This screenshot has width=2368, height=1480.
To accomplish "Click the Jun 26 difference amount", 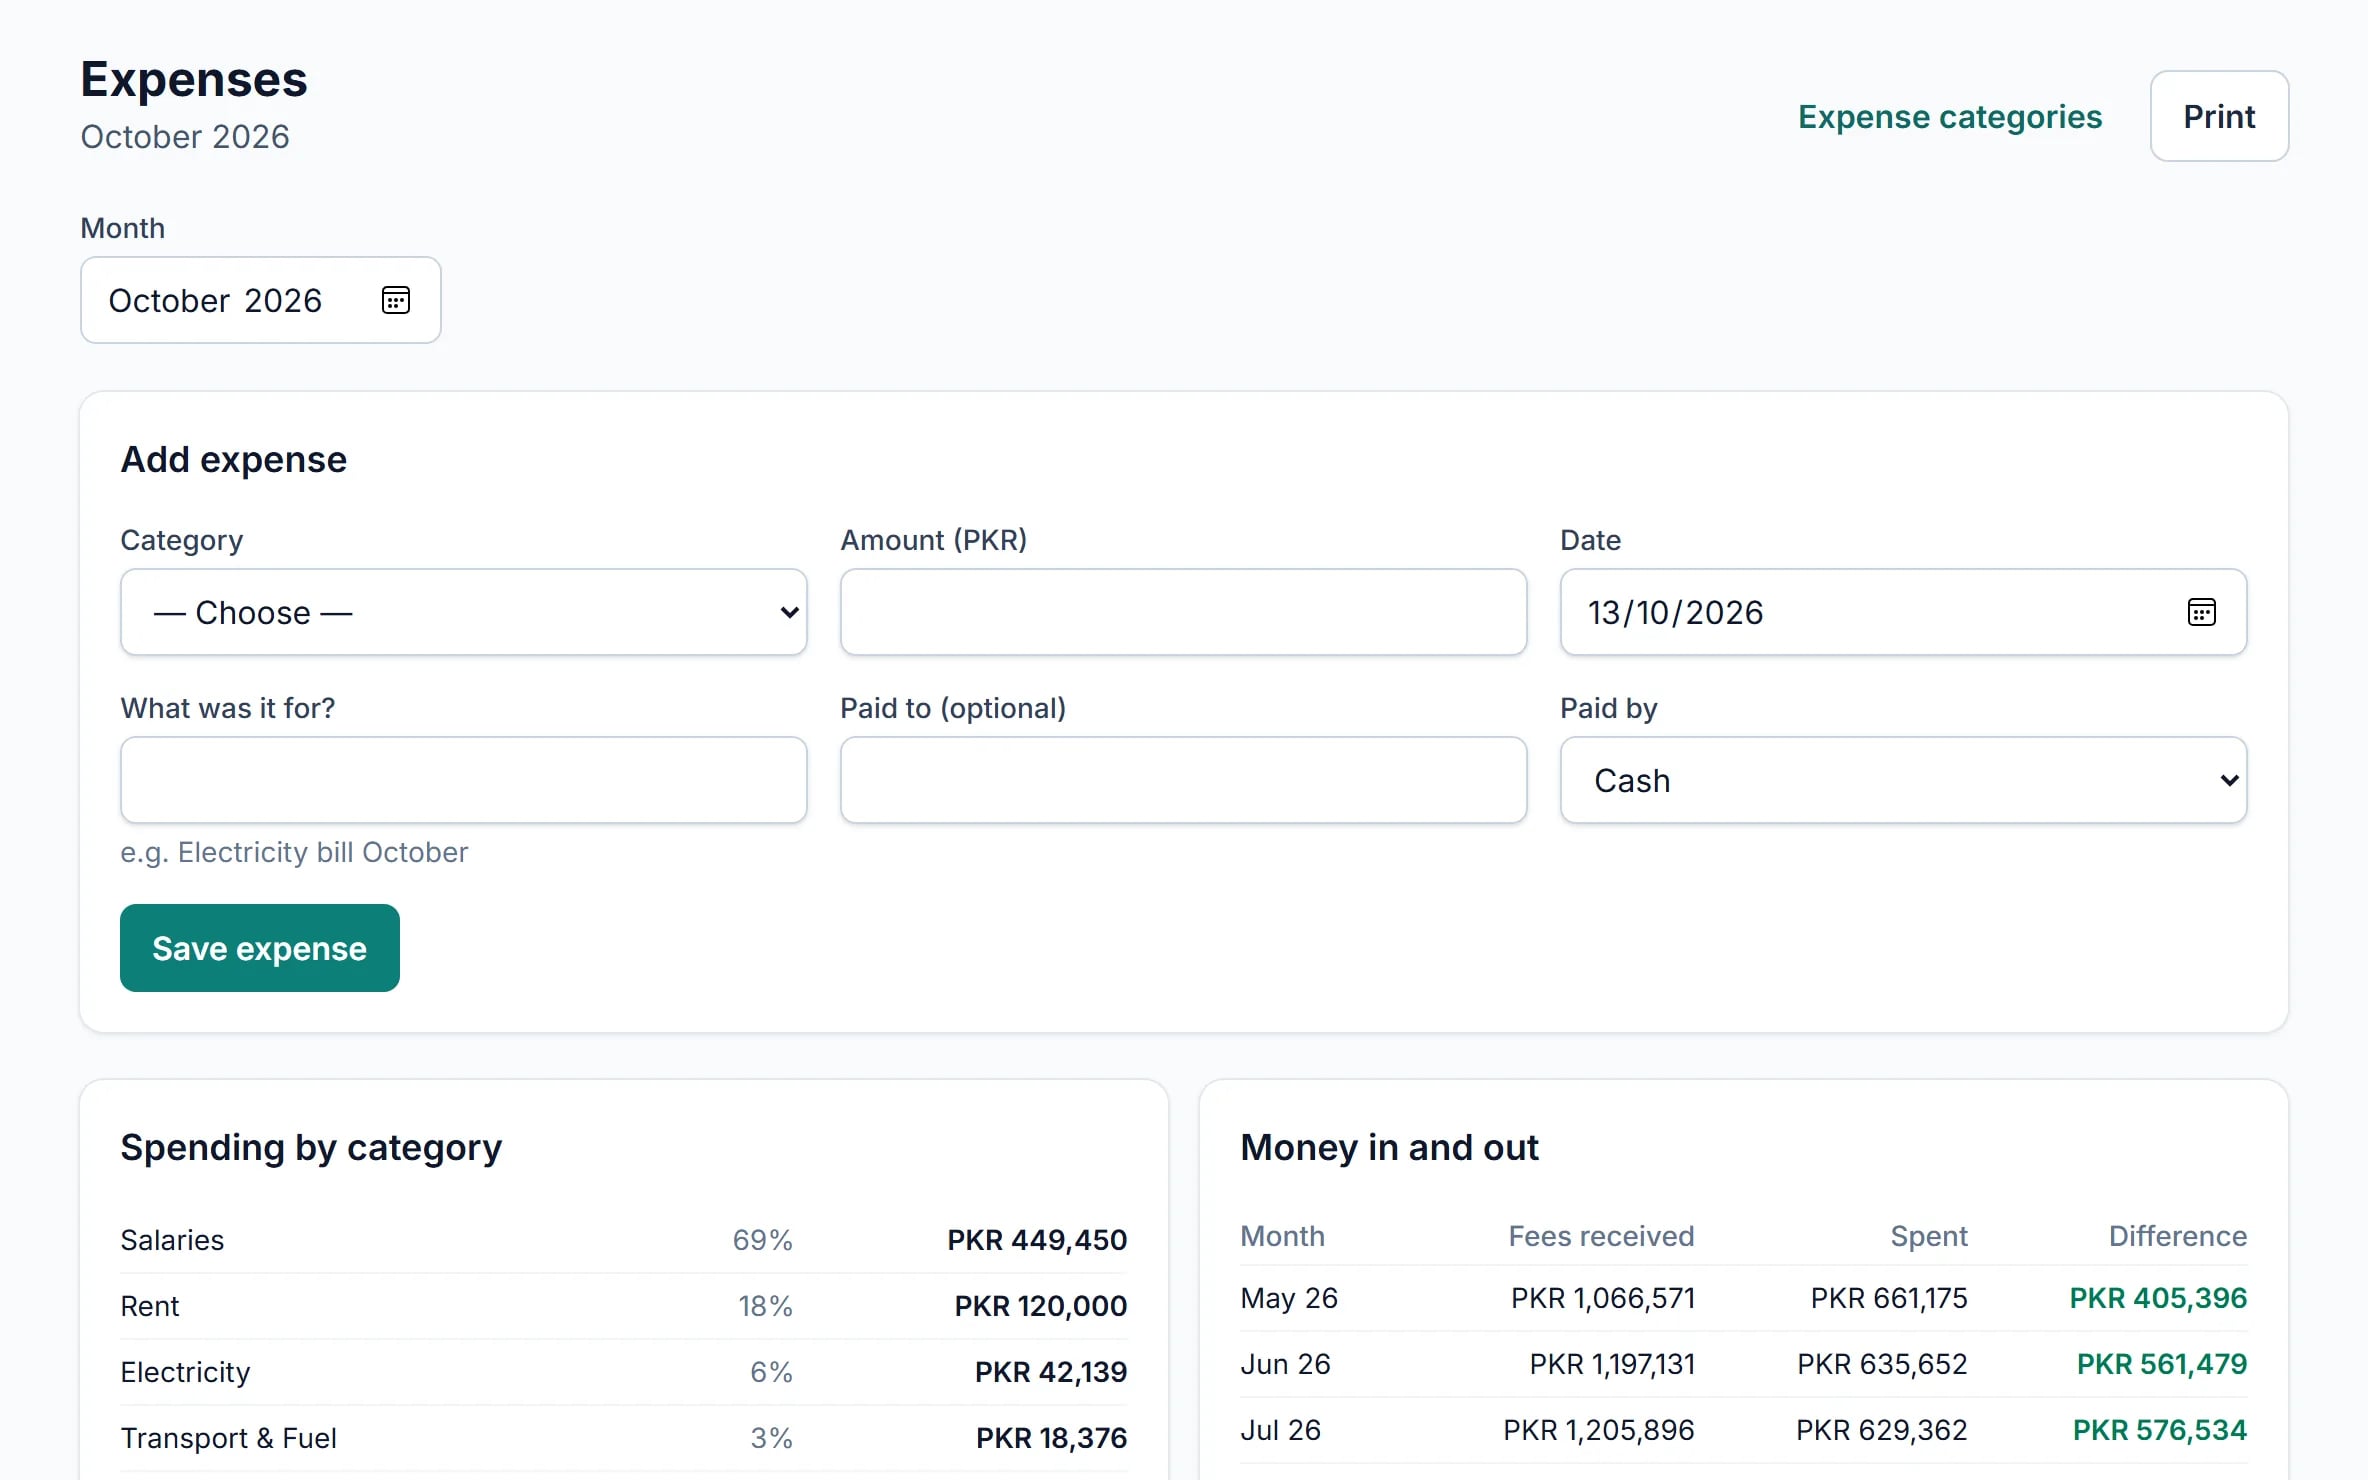I will point(2162,1364).
